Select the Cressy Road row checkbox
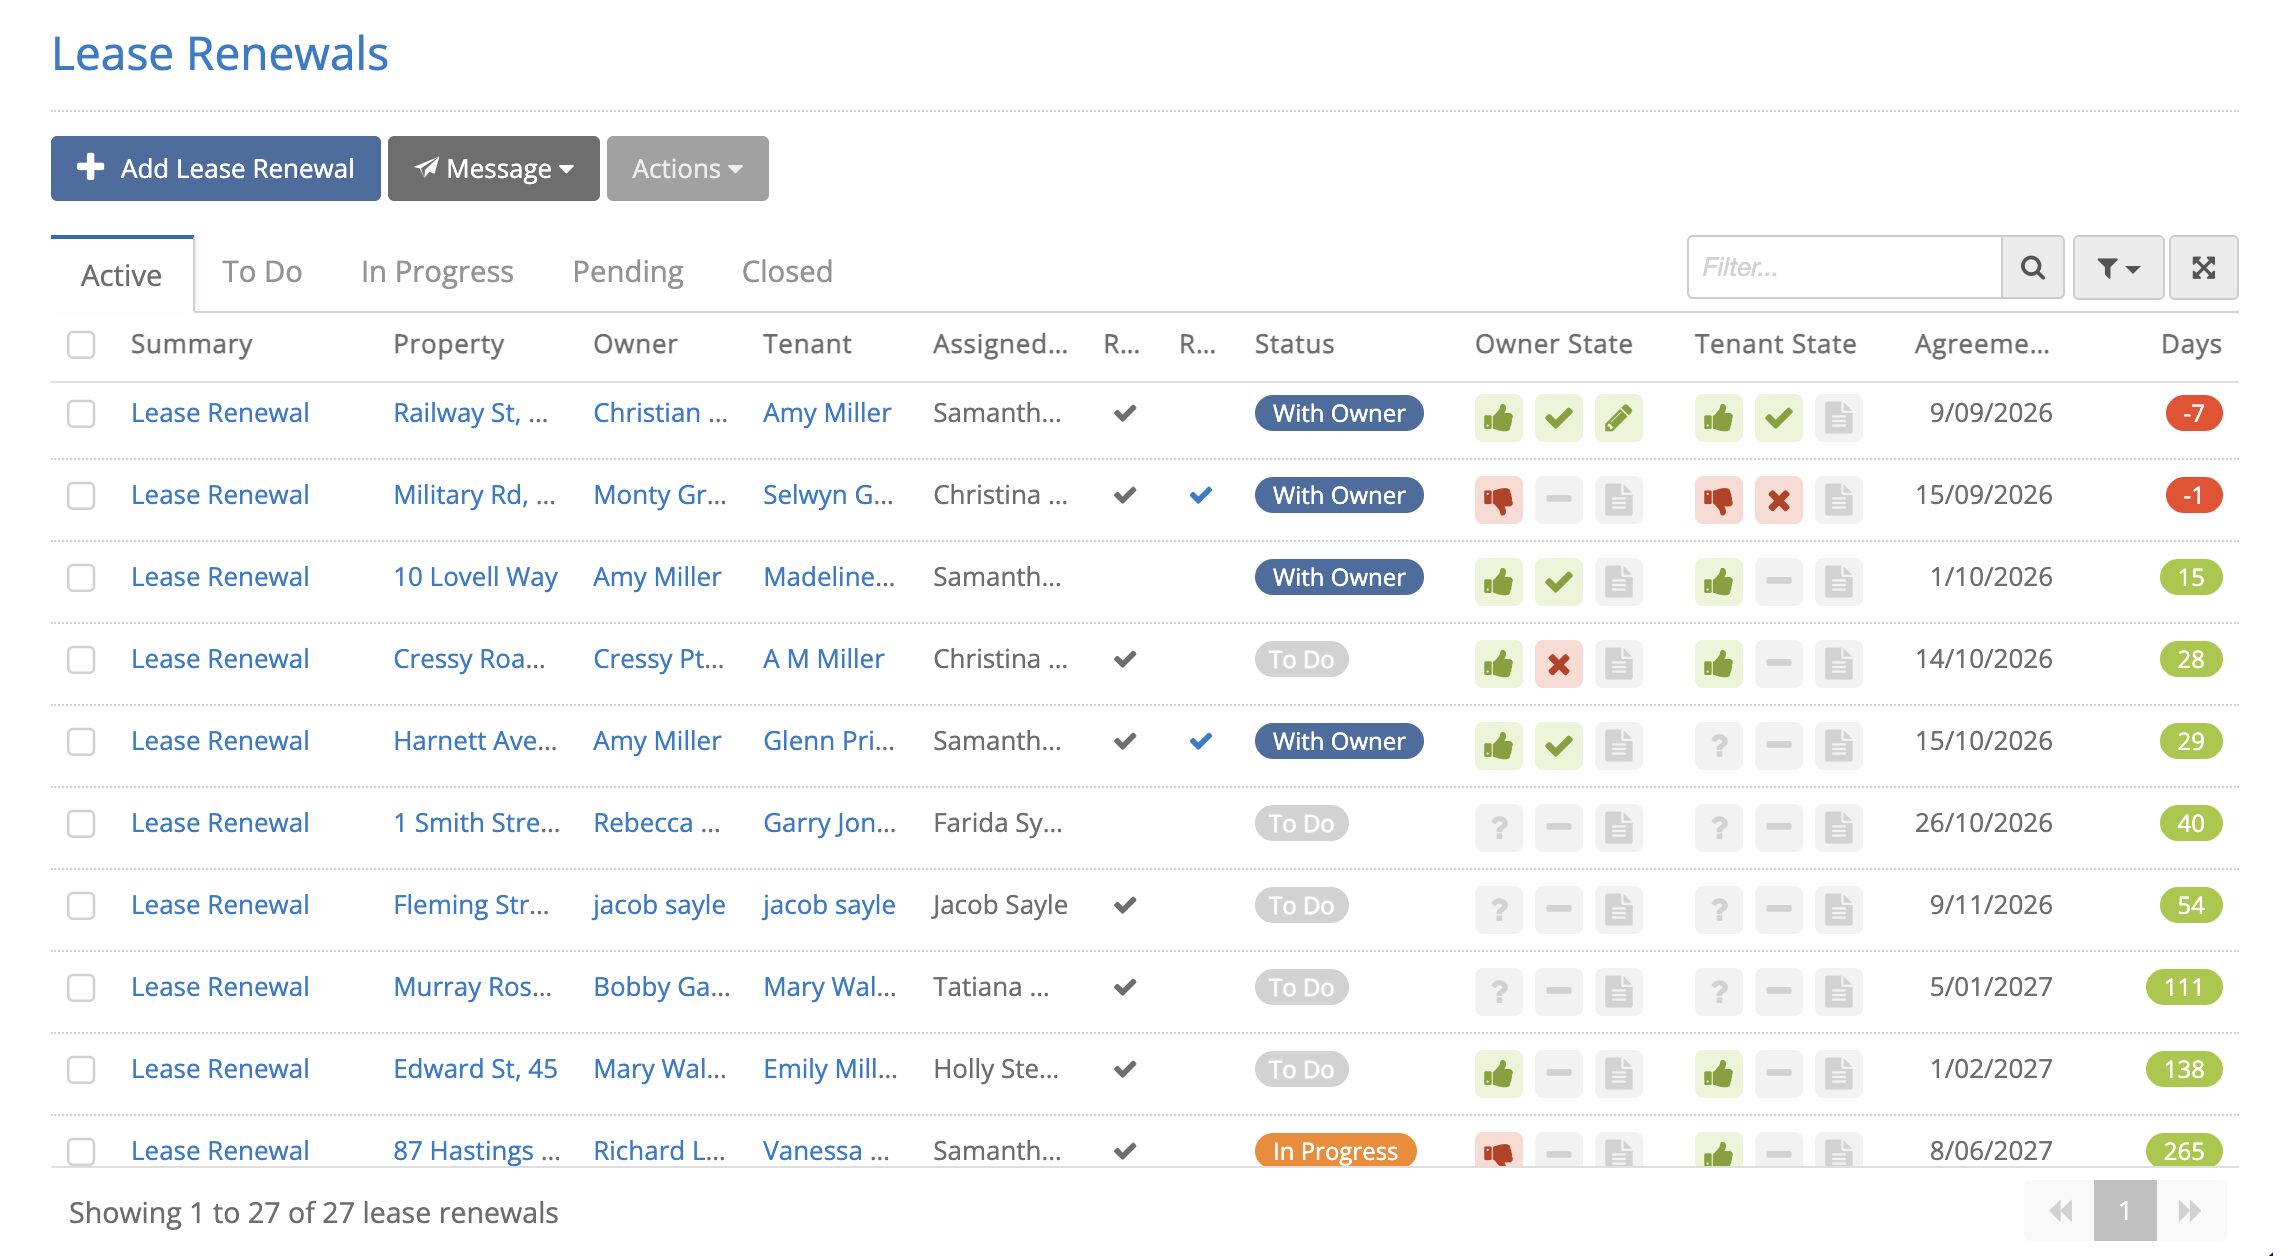 pos(81,659)
